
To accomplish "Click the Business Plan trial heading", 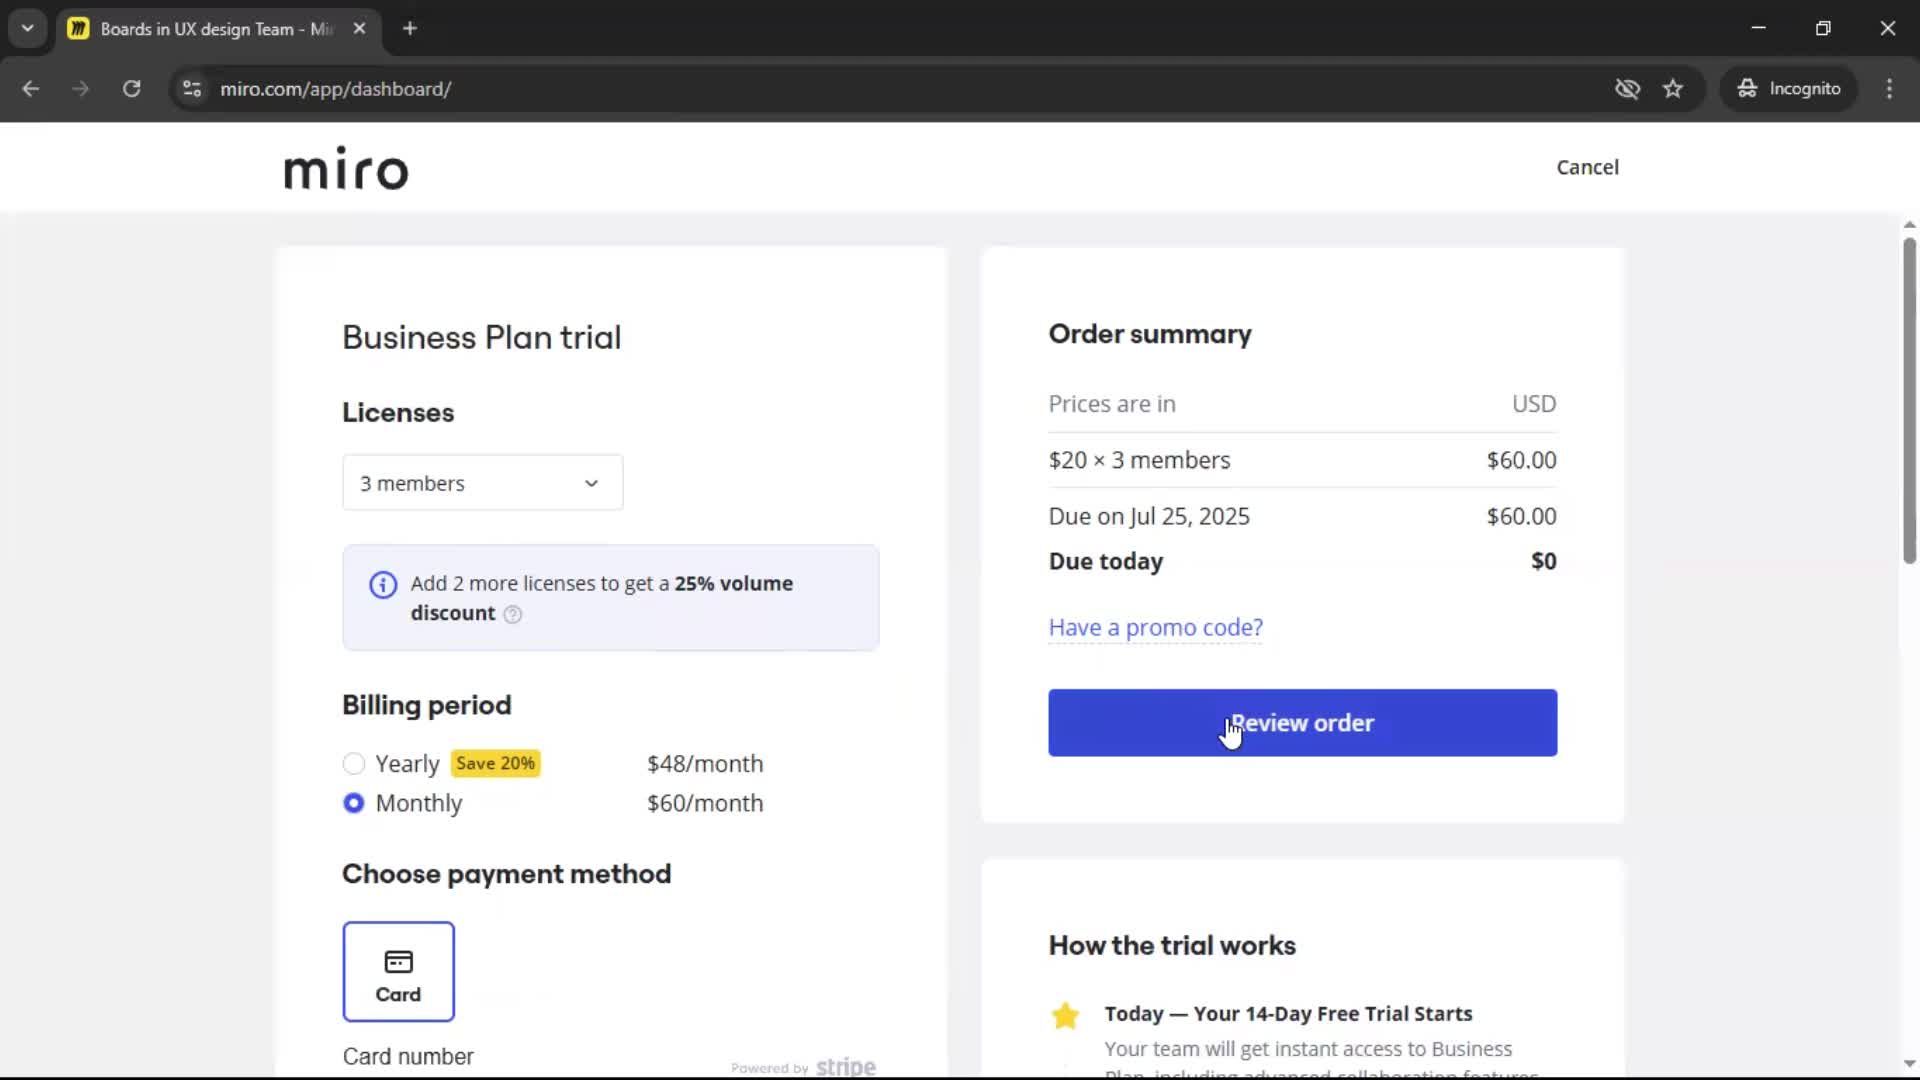I will pos(482,338).
